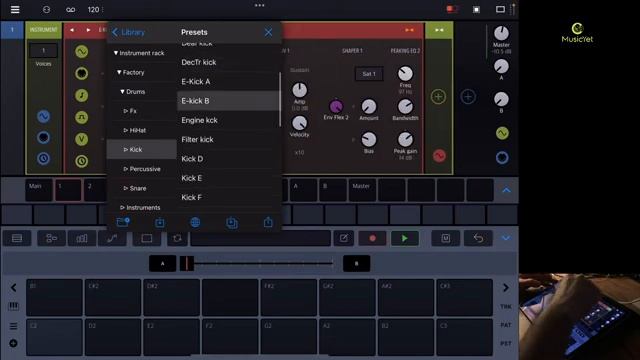640x360 pixels.
Task: Adjust the Master volume knob
Action: click(x=501, y=33)
